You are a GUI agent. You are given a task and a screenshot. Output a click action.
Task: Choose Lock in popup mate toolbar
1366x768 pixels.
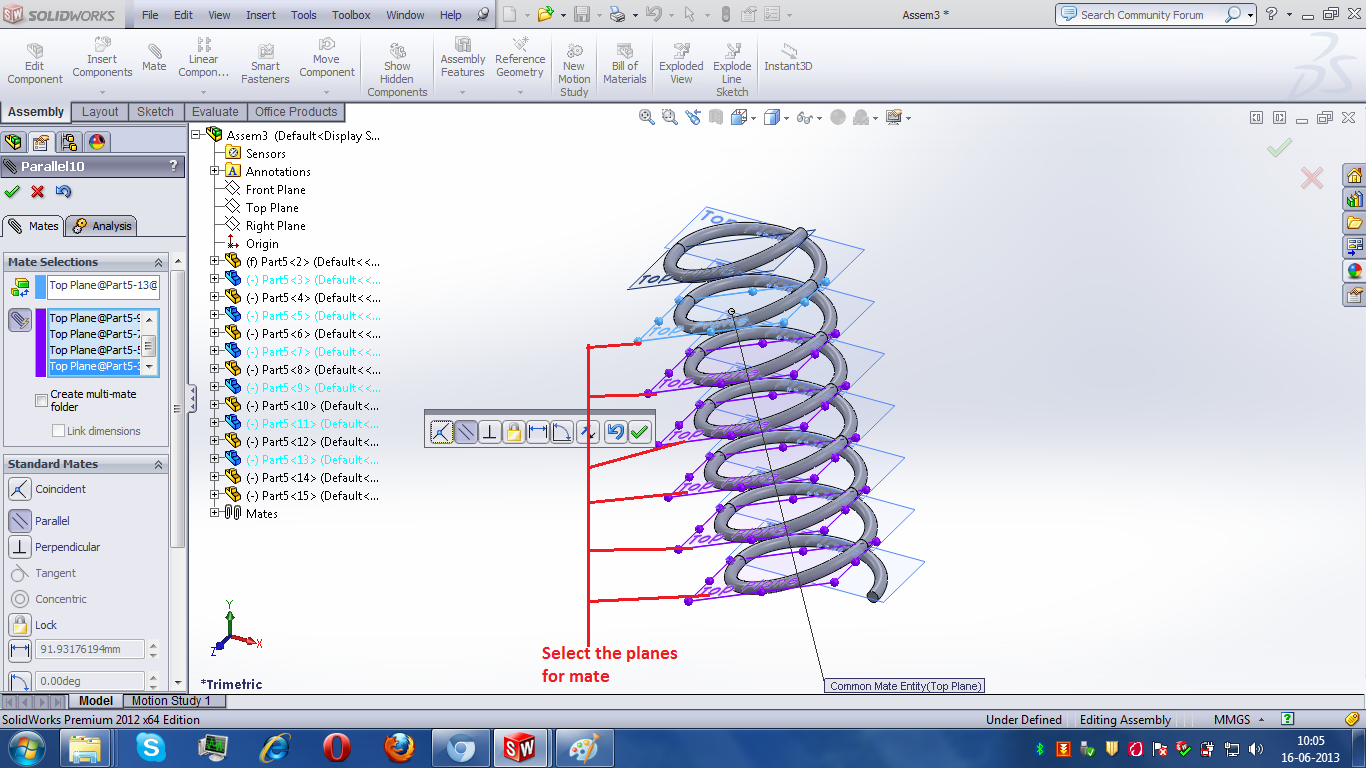514,432
